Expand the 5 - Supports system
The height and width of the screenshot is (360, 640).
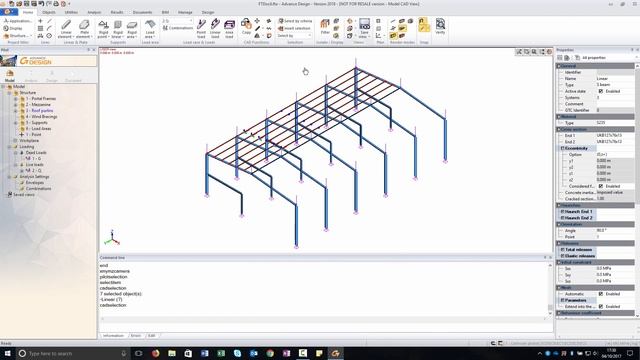click(x=16, y=122)
